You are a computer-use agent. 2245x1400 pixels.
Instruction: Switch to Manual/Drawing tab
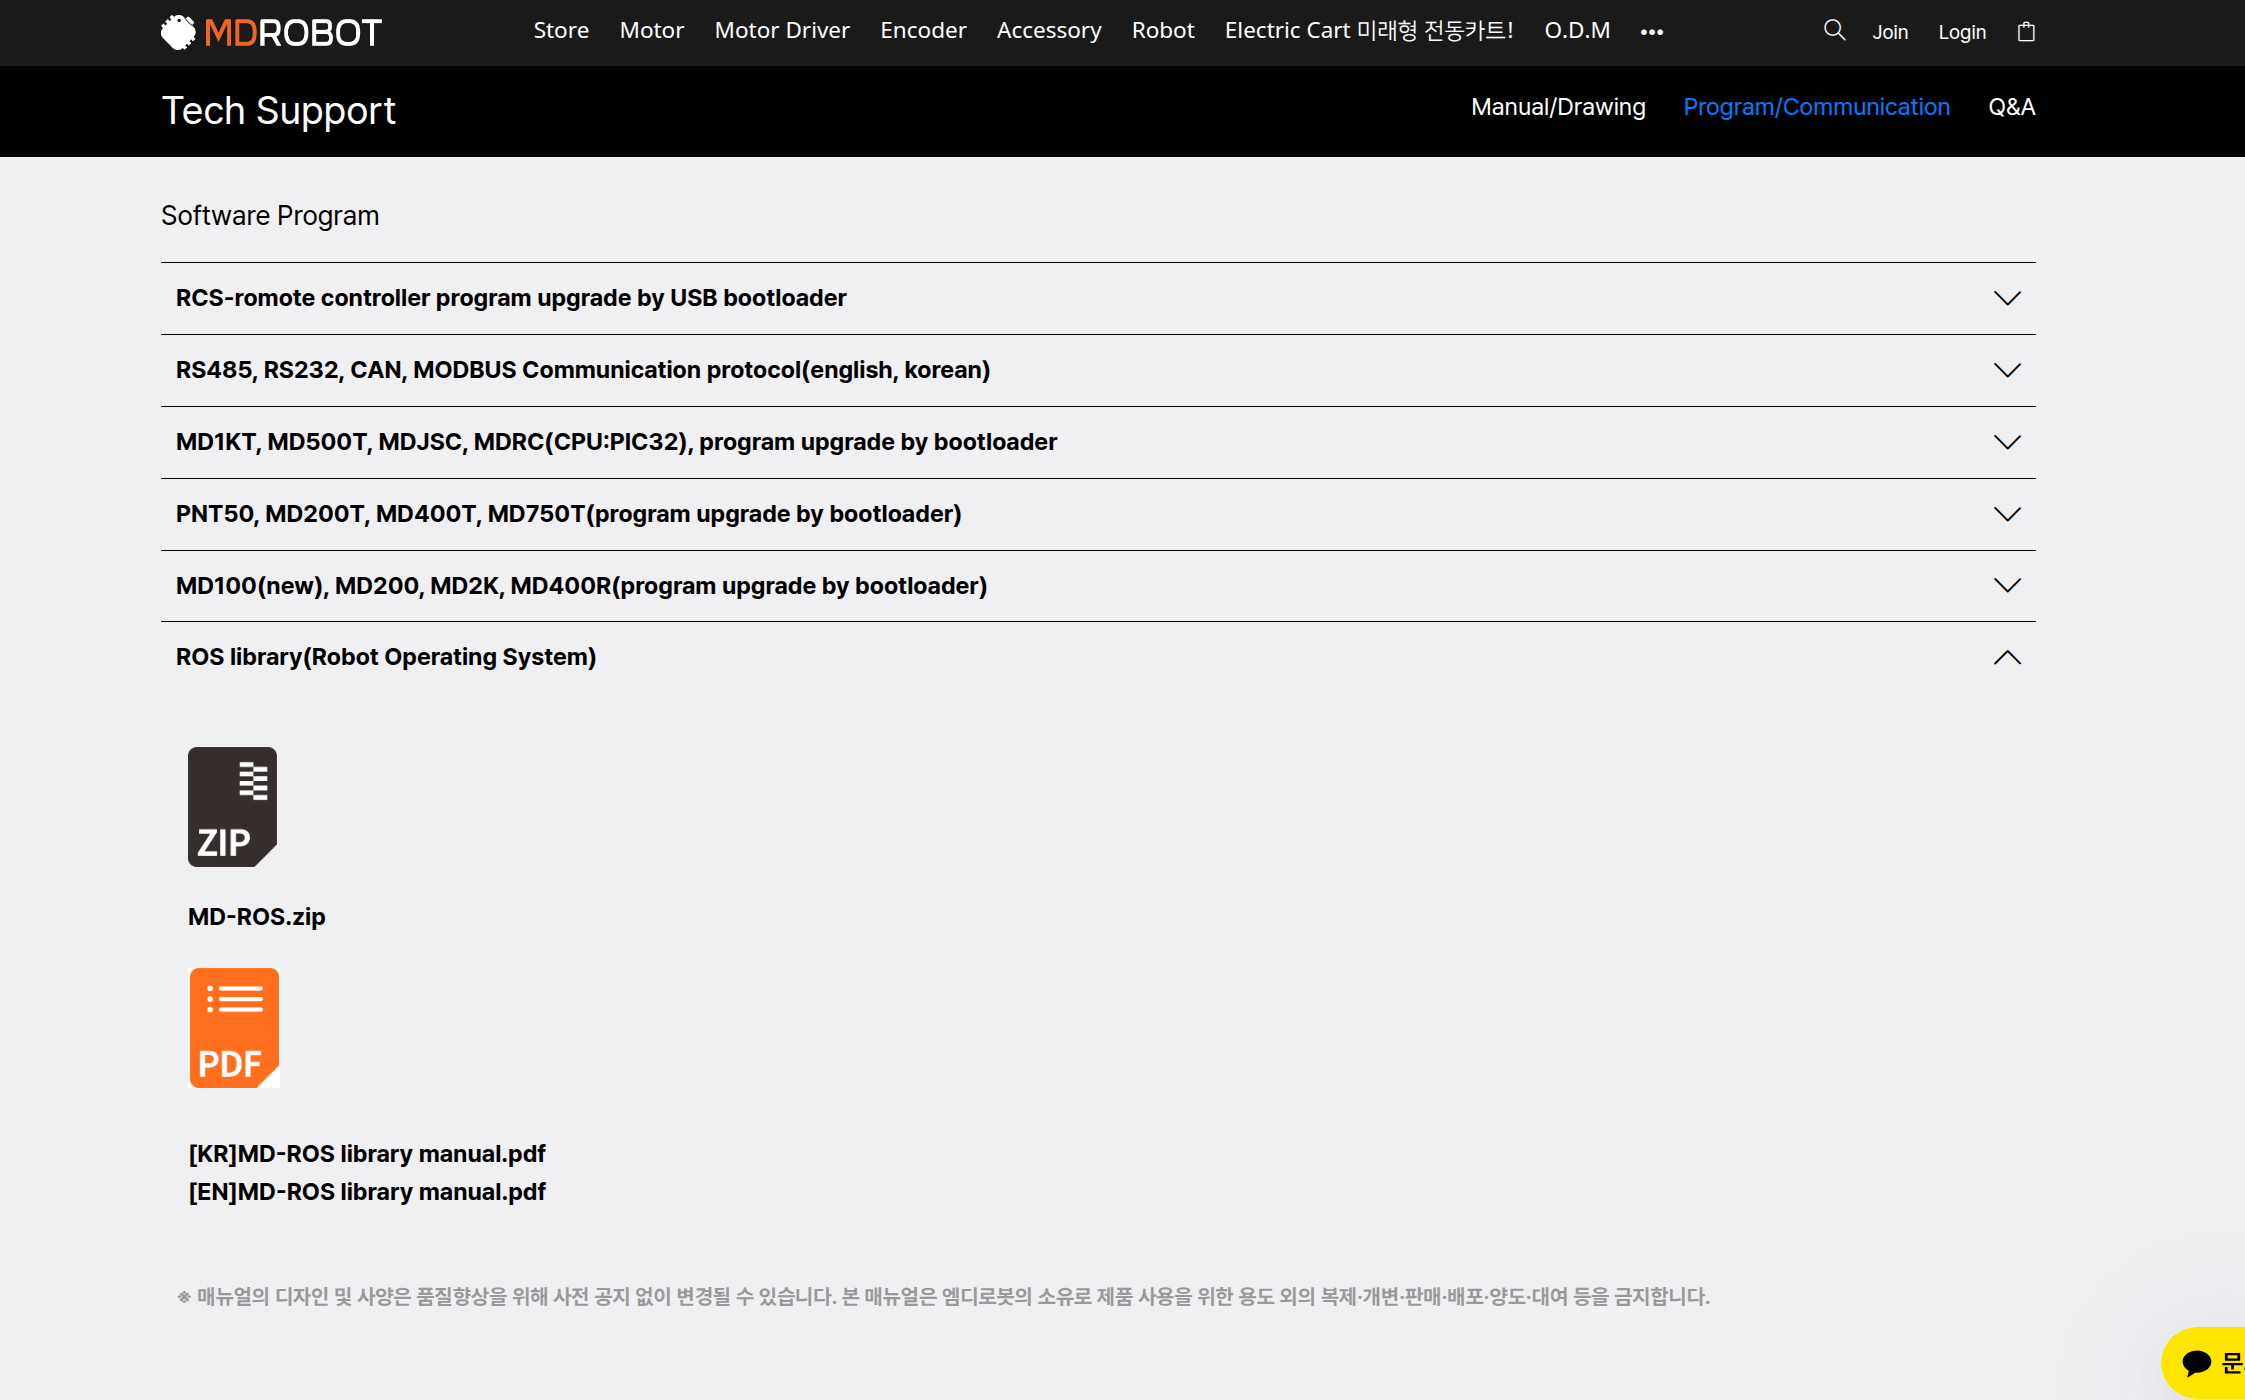tap(1558, 107)
